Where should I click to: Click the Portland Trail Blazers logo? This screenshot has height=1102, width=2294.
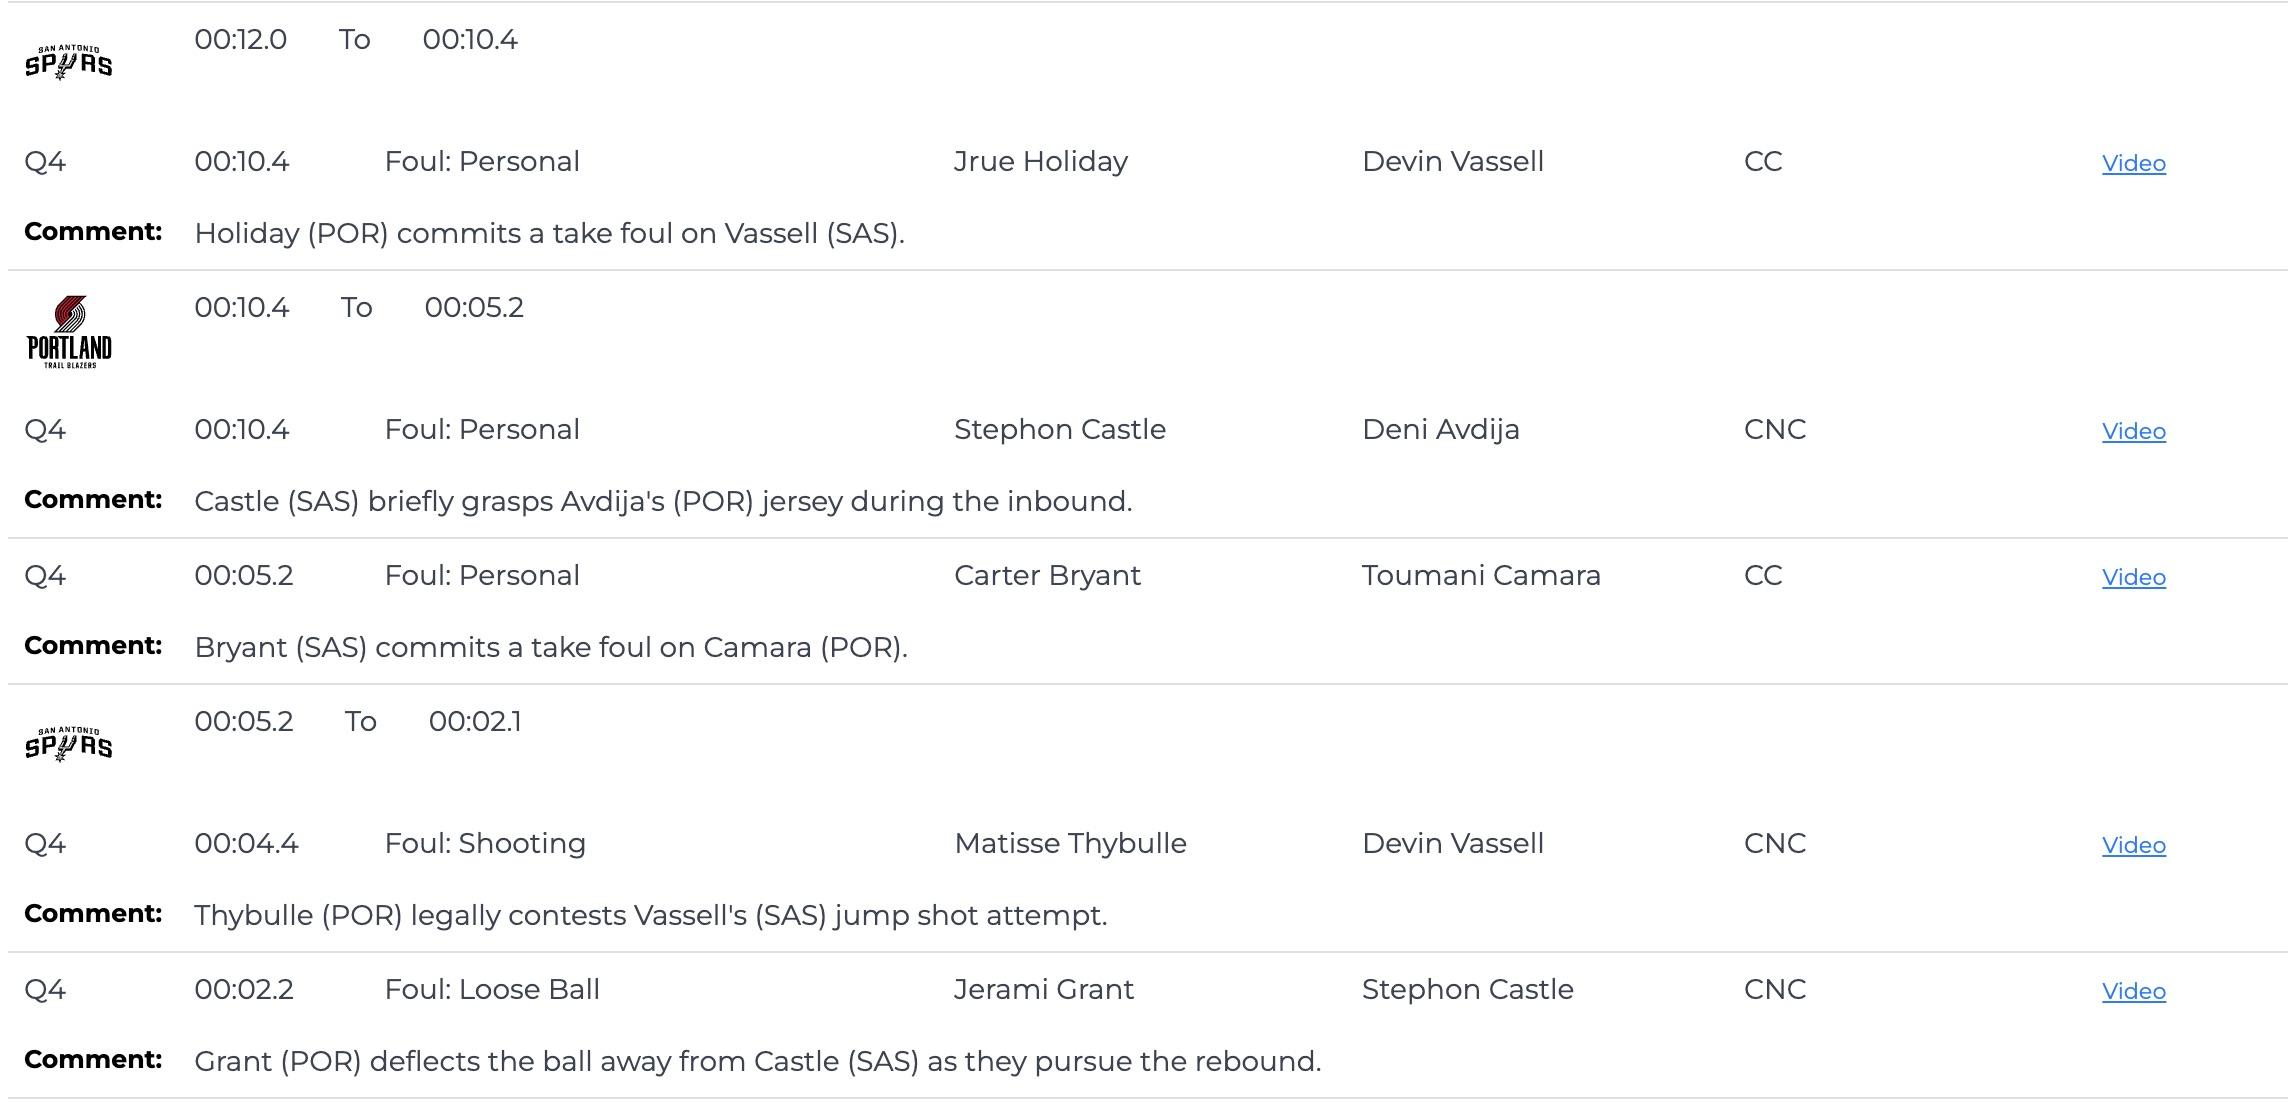click(69, 332)
